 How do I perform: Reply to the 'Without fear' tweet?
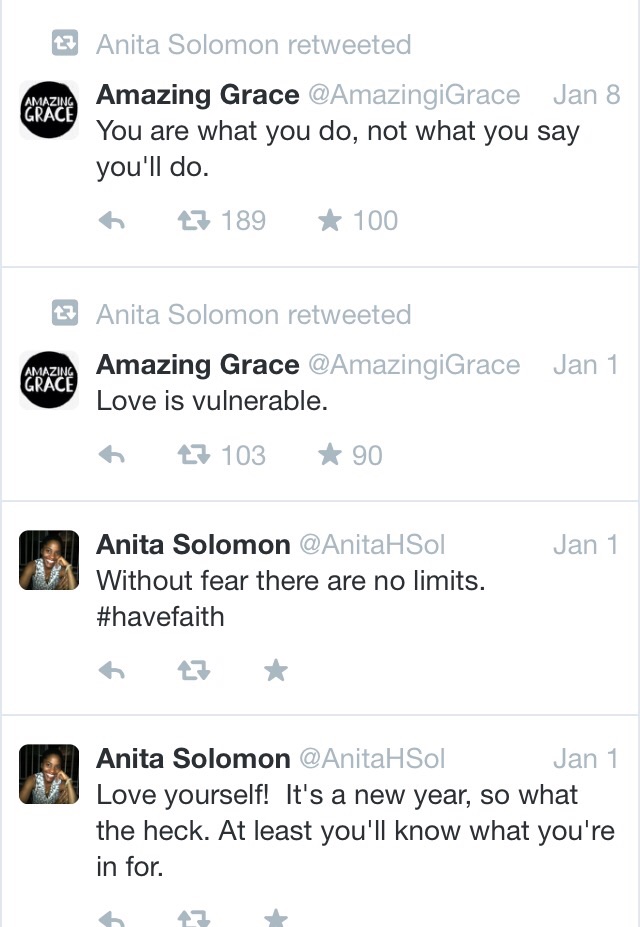click(x=111, y=670)
